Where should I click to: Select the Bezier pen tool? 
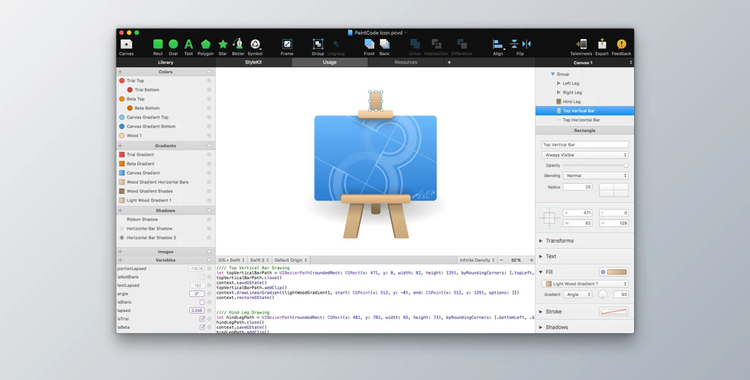tap(238, 47)
